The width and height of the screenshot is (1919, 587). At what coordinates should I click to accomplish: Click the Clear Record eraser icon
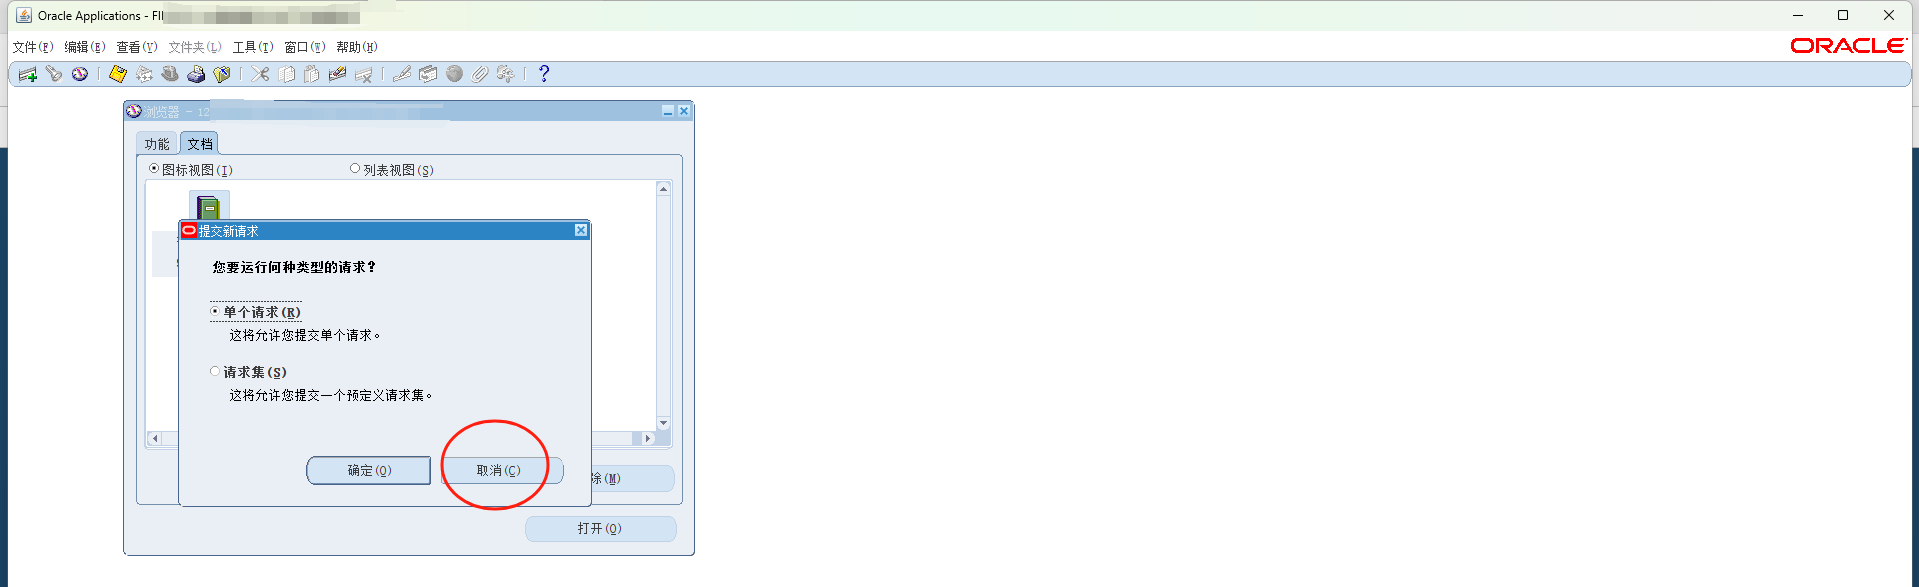pyautogui.click(x=337, y=74)
